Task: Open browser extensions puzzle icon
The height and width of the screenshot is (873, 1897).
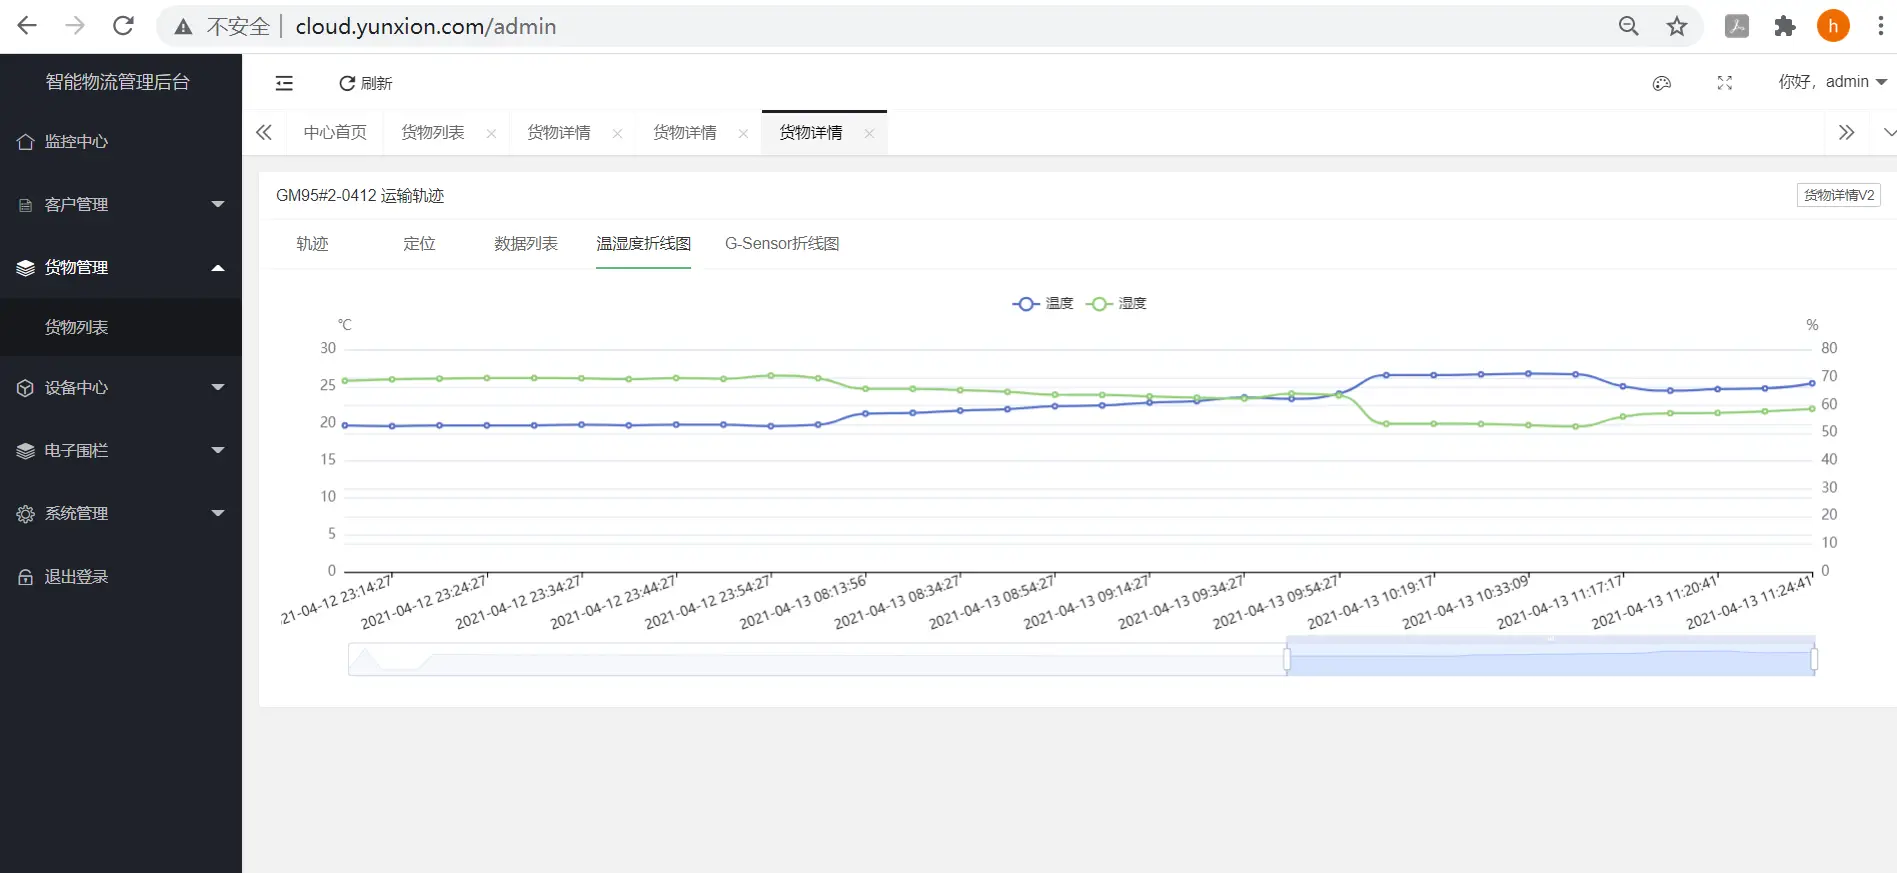Action: click(x=1785, y=27)
